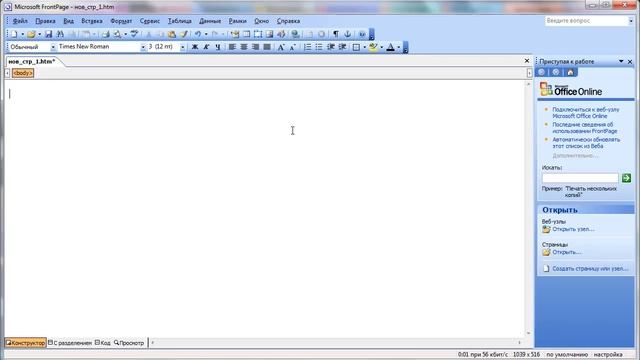Image resolution: width=640 pixels, height=360 pixels.
Task: Justify the paragraph text
Action: [x=267, y=47]
